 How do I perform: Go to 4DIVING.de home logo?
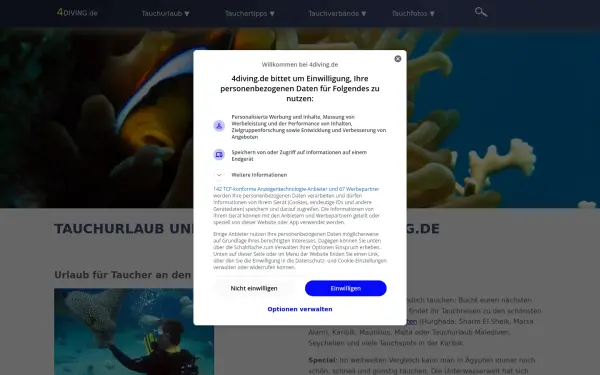[77, 13]
